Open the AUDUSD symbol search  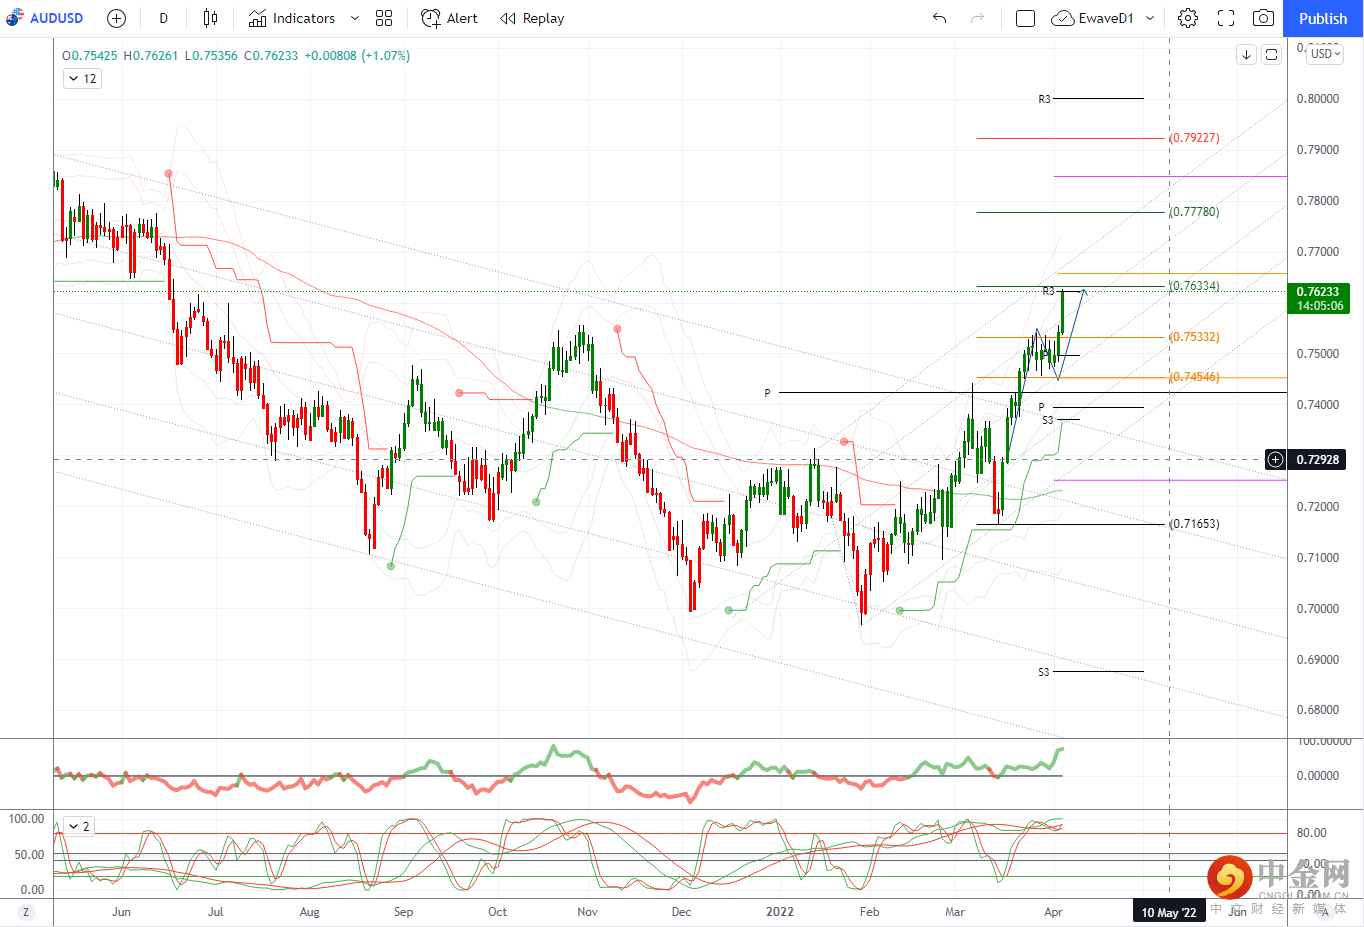(45, 18)
